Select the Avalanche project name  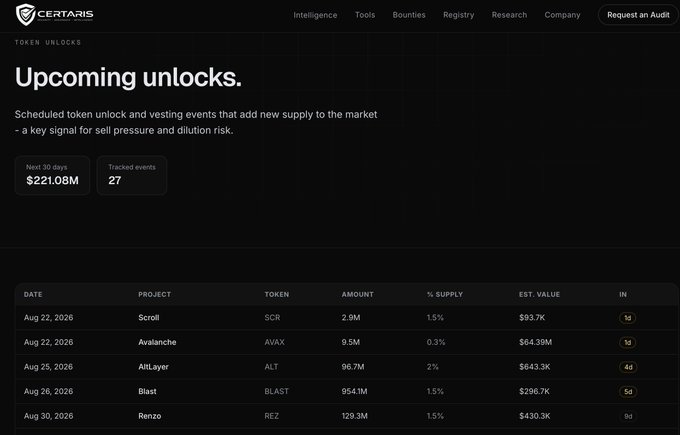[157, 342]
